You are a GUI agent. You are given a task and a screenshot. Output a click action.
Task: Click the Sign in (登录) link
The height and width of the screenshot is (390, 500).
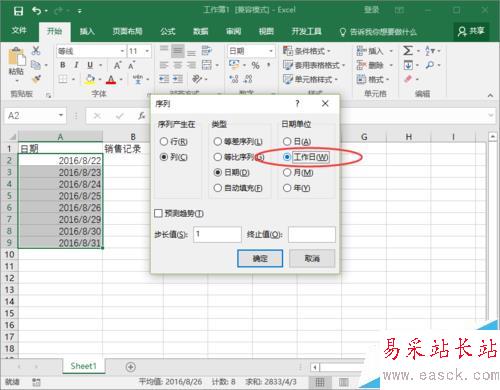tap(372, 10)
